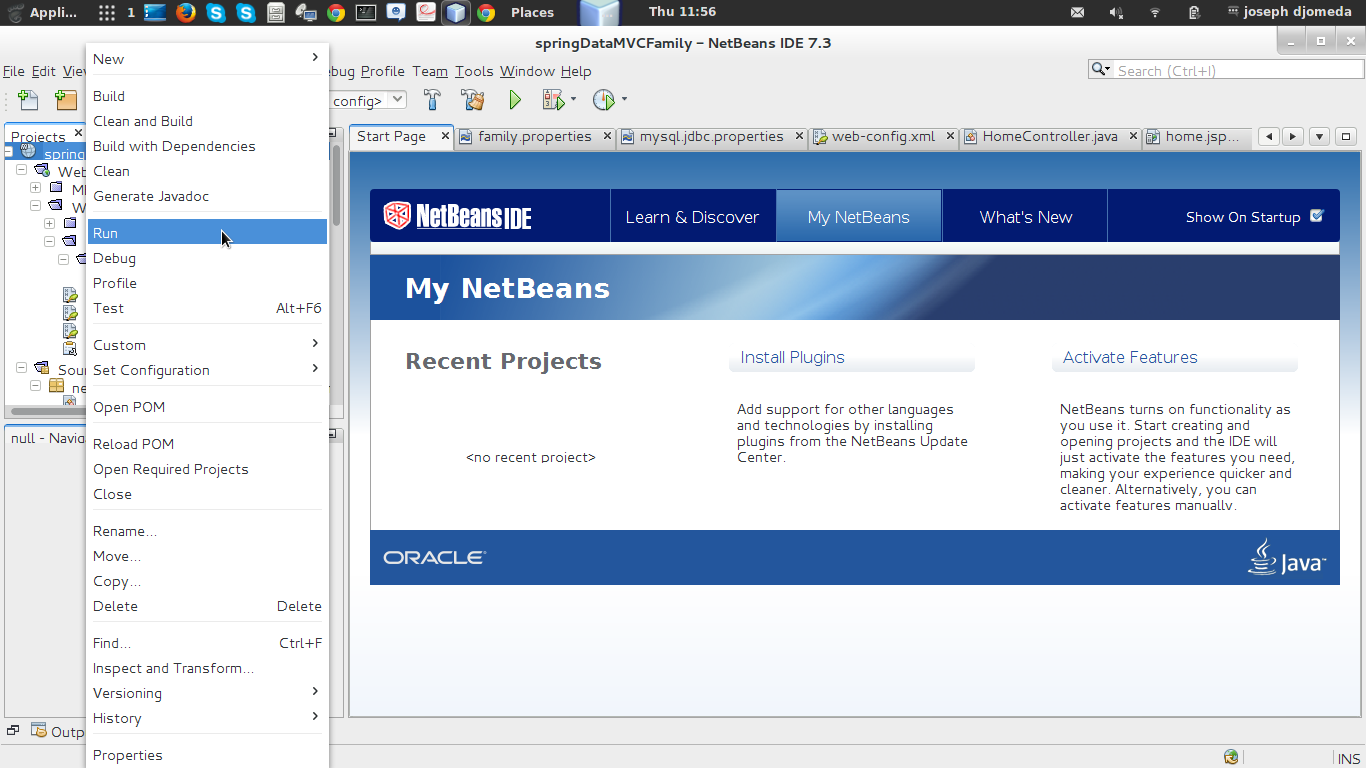The image size is (1366, 768).
Task: Collapse the Web Pages tree node
Action: (x=21, y=171)
